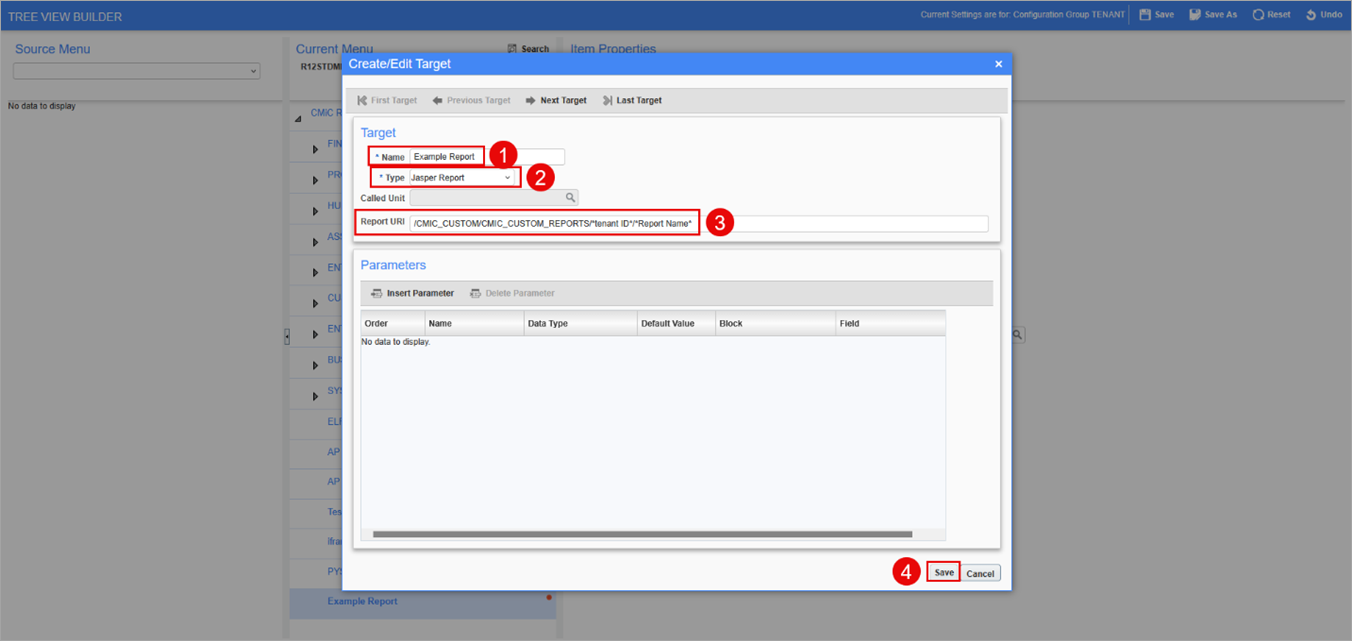Screen dimensions: 1352x641
Task: Click the Called Unit input field
Action: coord(486,198)
